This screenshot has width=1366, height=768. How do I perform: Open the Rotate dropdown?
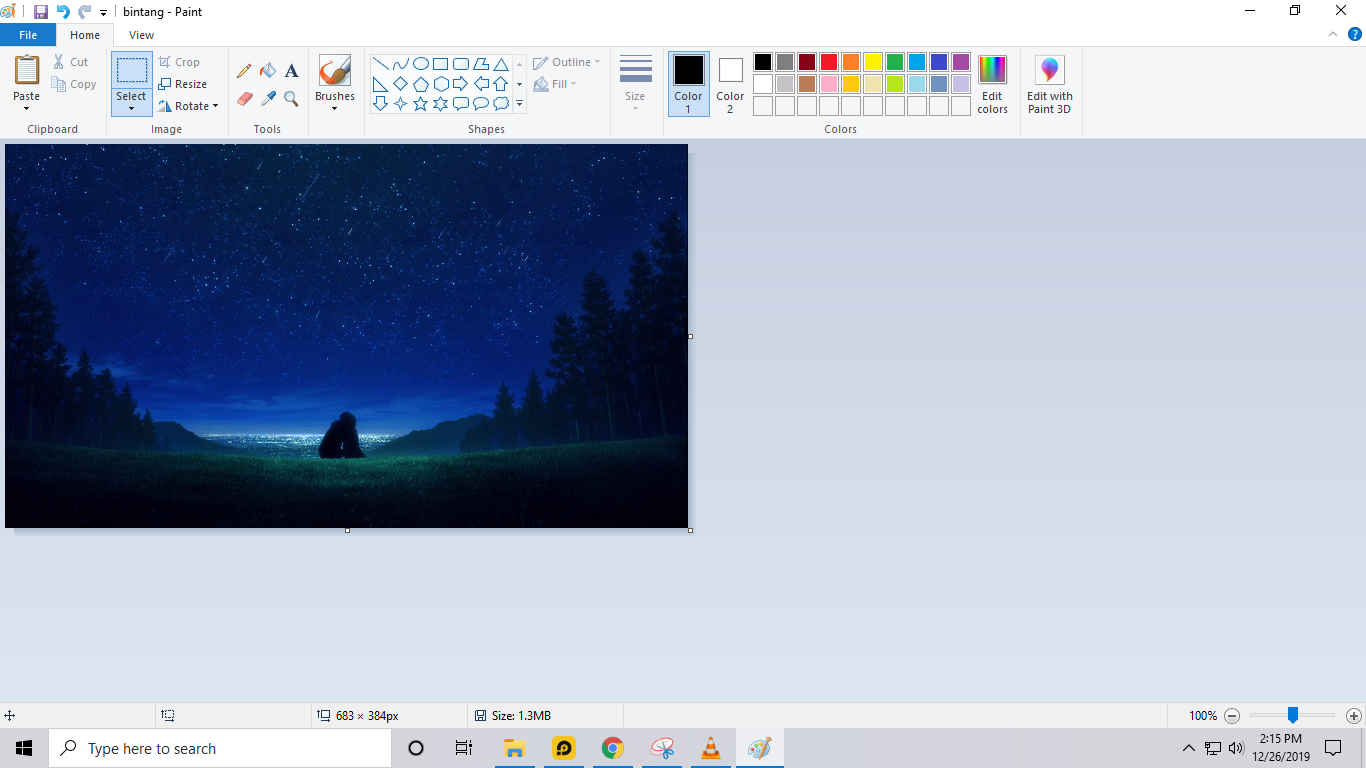(188, 106)
